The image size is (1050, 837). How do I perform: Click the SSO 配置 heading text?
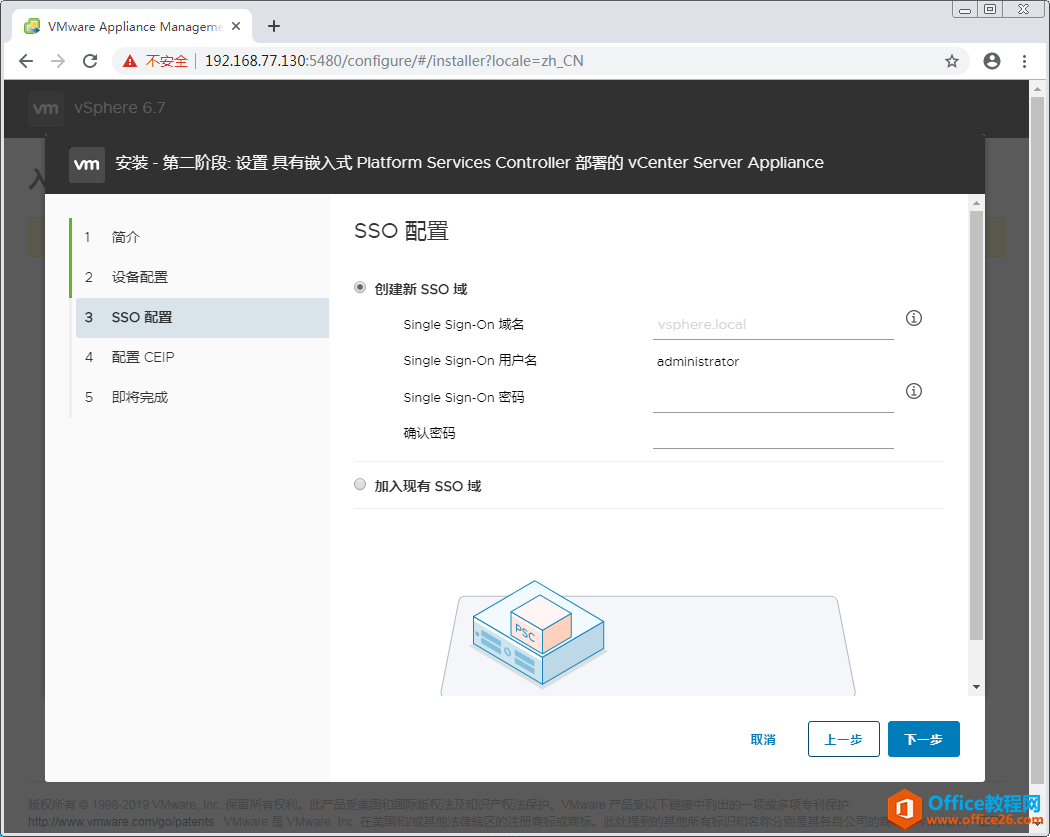point(401,231)
